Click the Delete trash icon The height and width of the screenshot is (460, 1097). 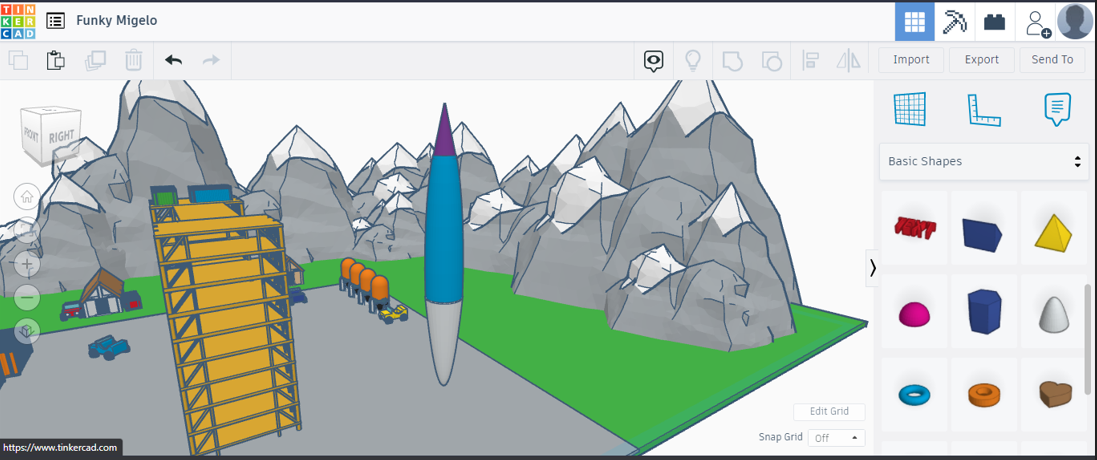[133, 60]
